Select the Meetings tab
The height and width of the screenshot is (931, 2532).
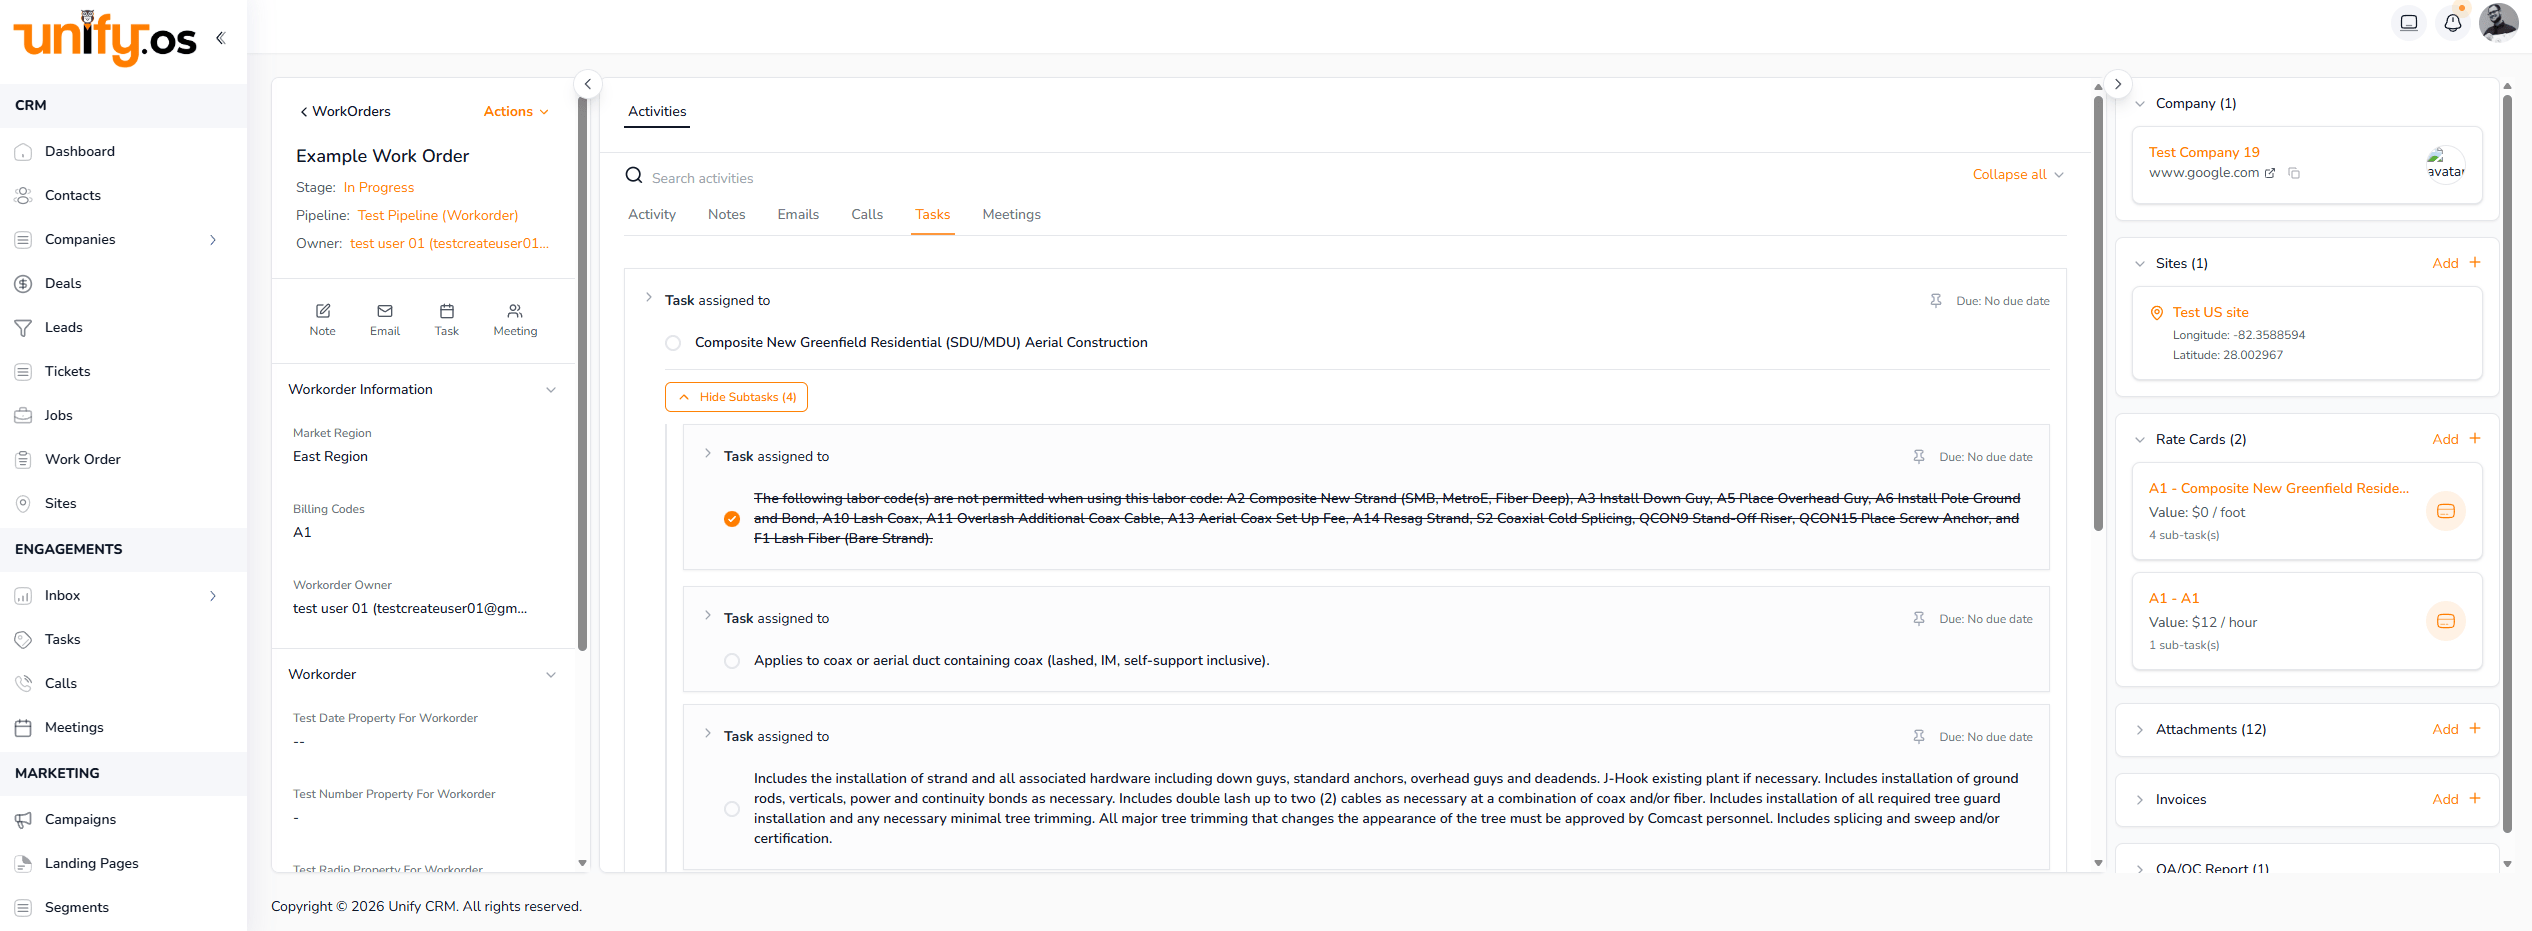pos(1011,214)
